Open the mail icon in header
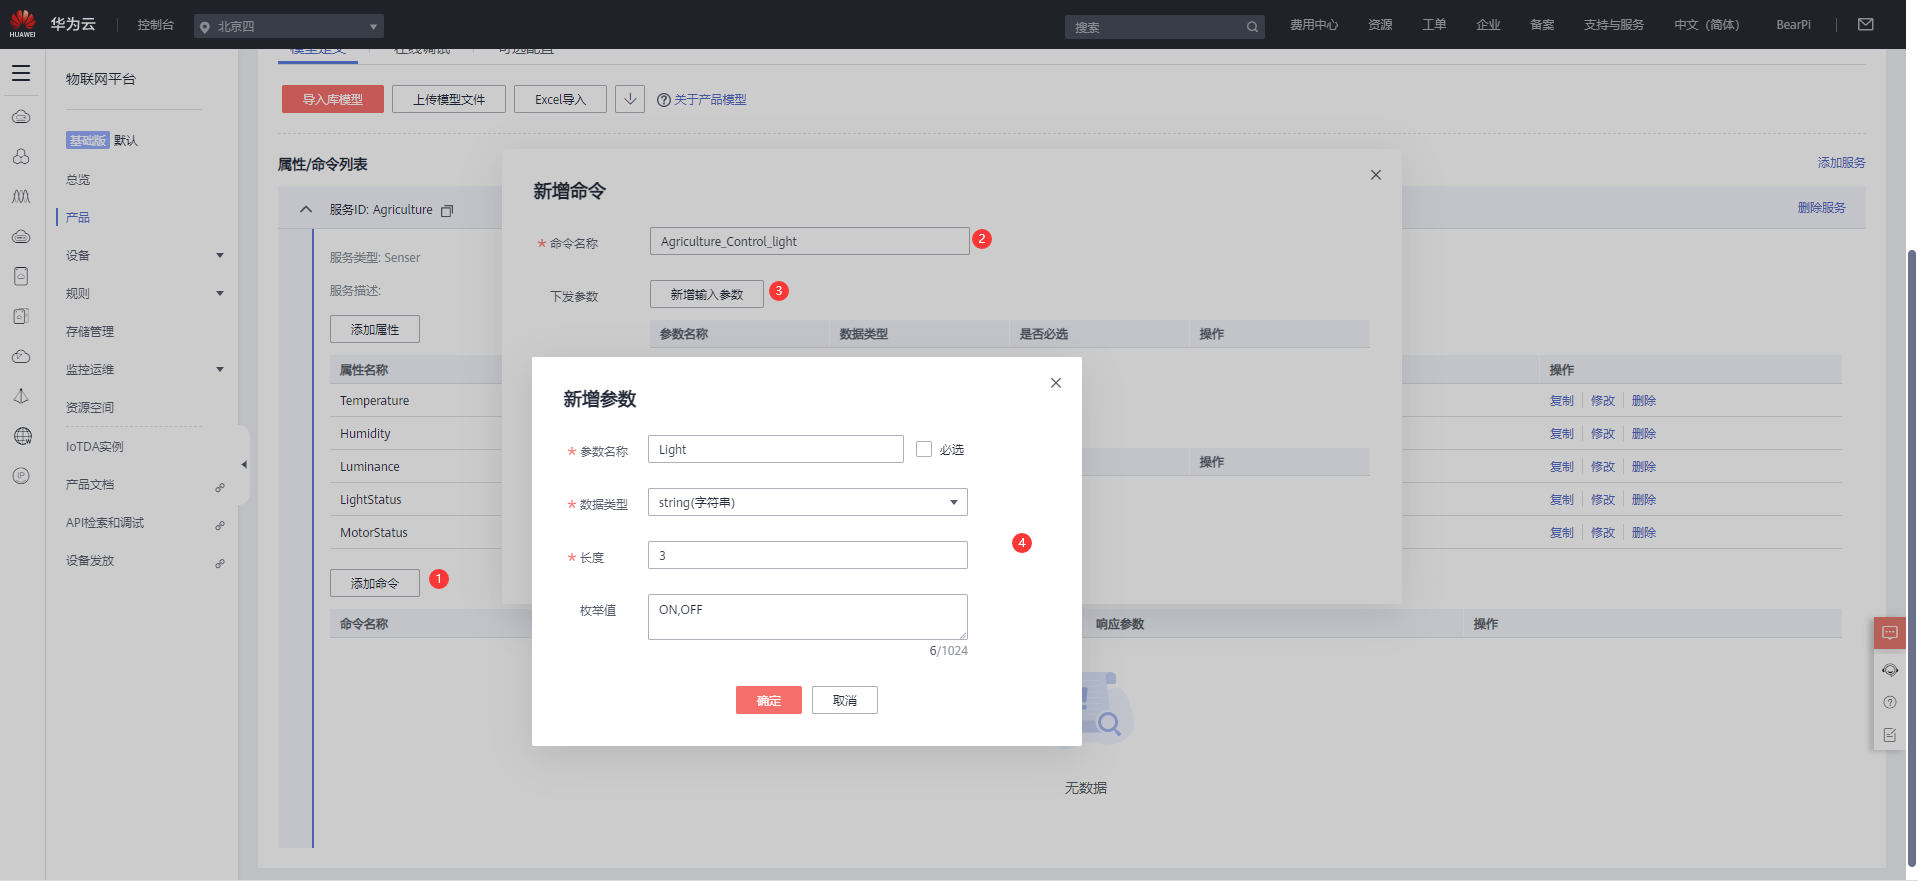The image size is (1918, 881). point(1865,25)
